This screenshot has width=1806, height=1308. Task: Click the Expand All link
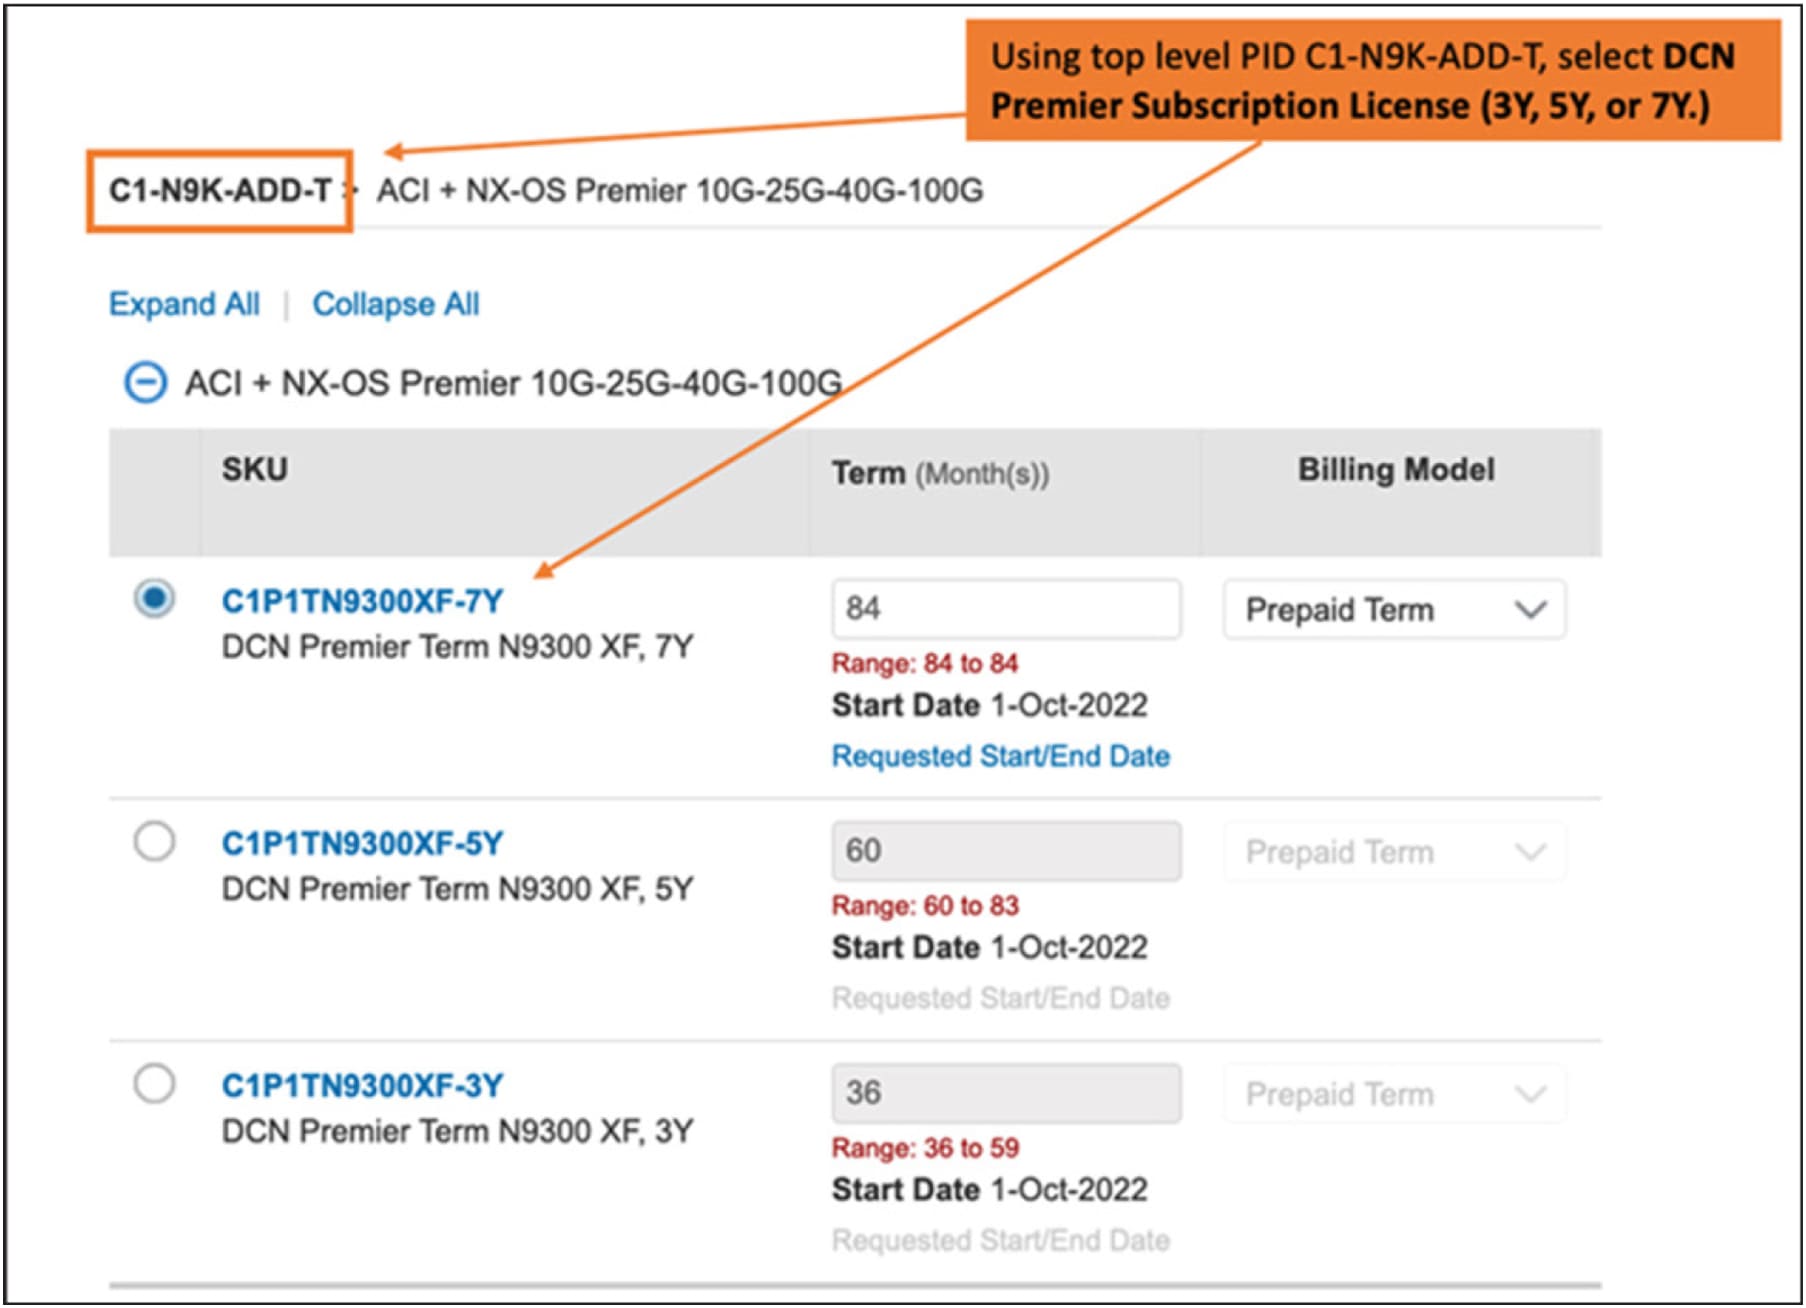(x=184, y=303)
